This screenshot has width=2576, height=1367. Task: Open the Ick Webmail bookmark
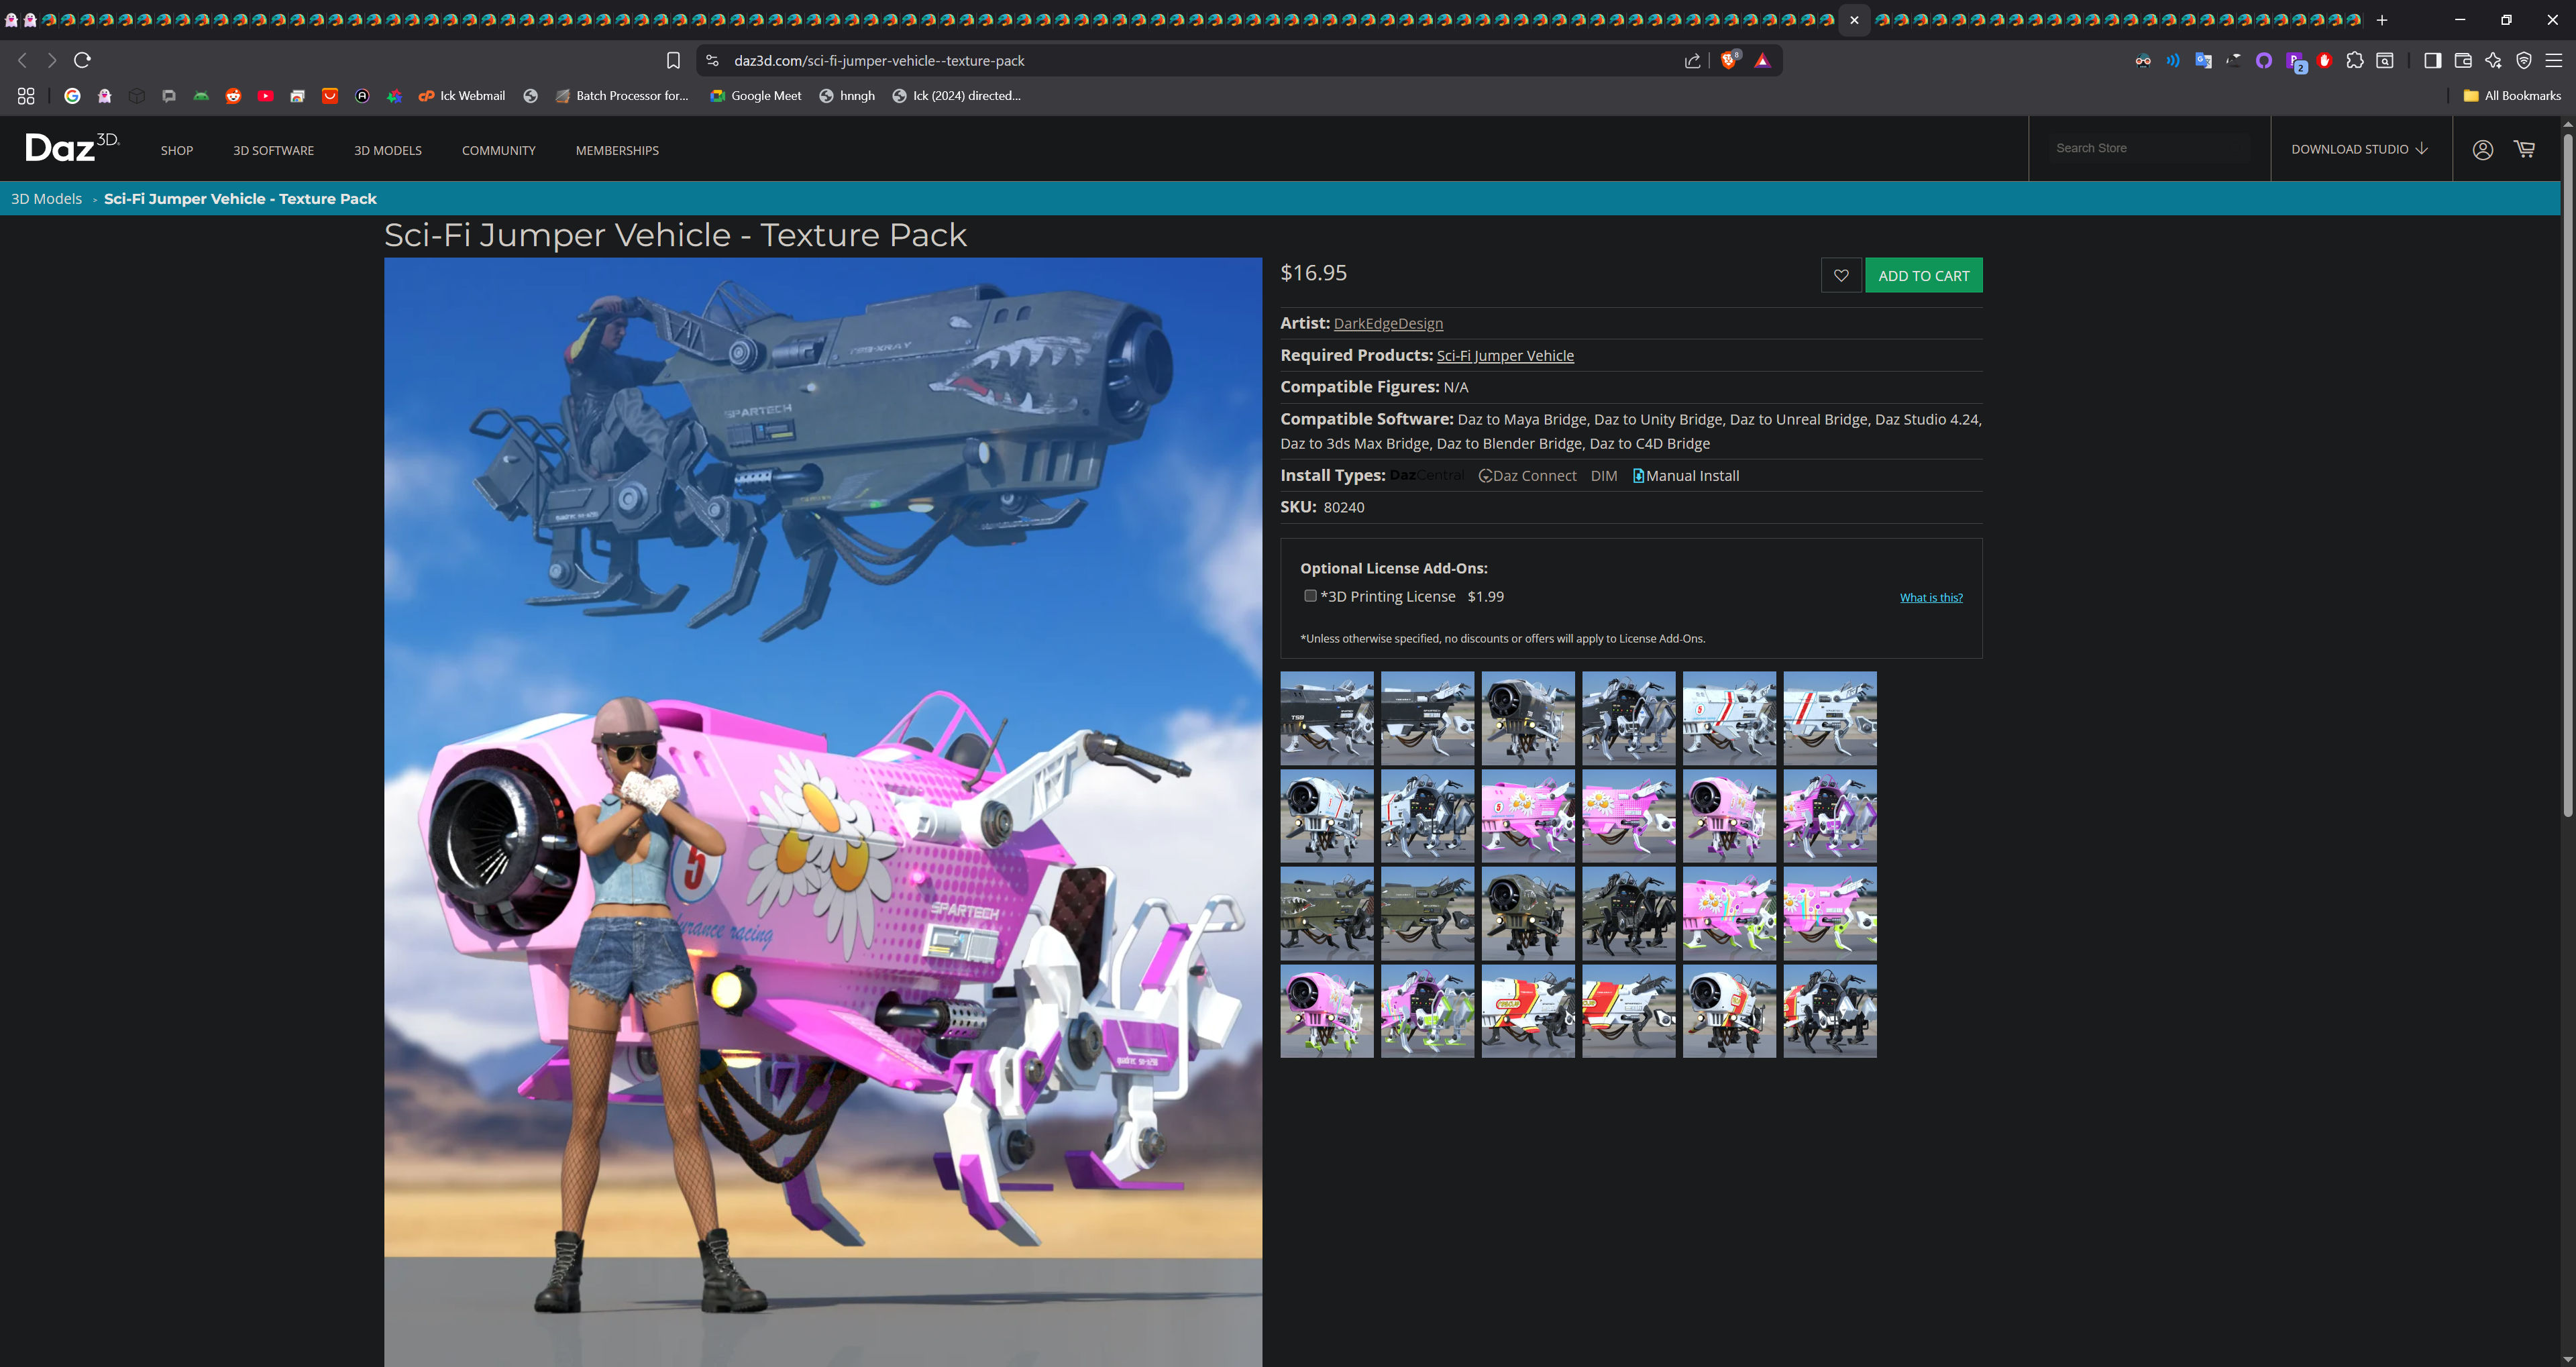[x=462, y=96]
